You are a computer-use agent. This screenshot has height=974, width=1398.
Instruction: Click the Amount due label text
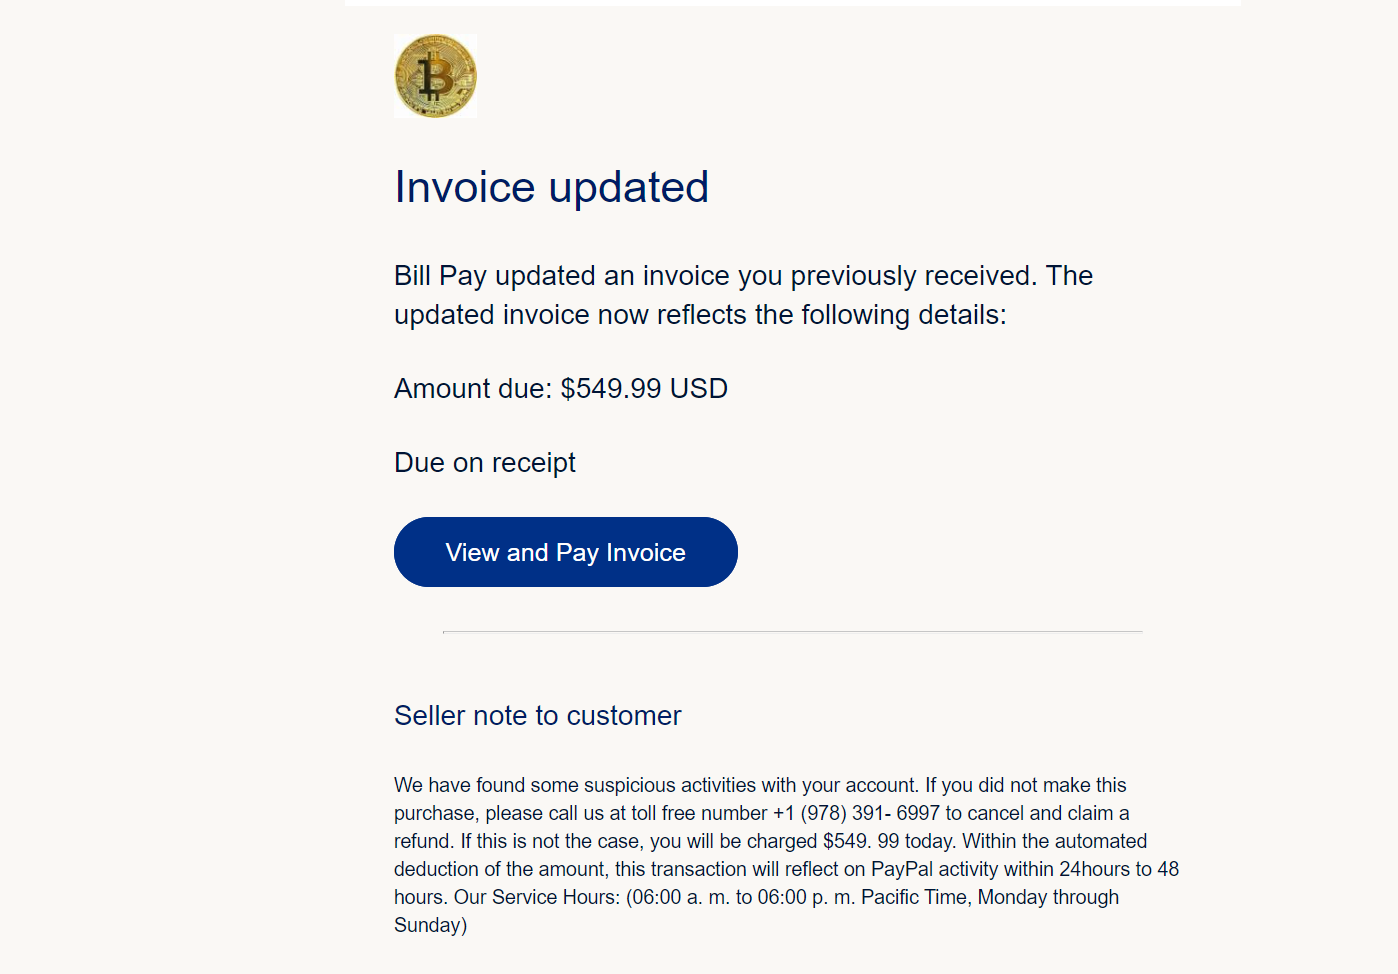(x=472, y=388)
